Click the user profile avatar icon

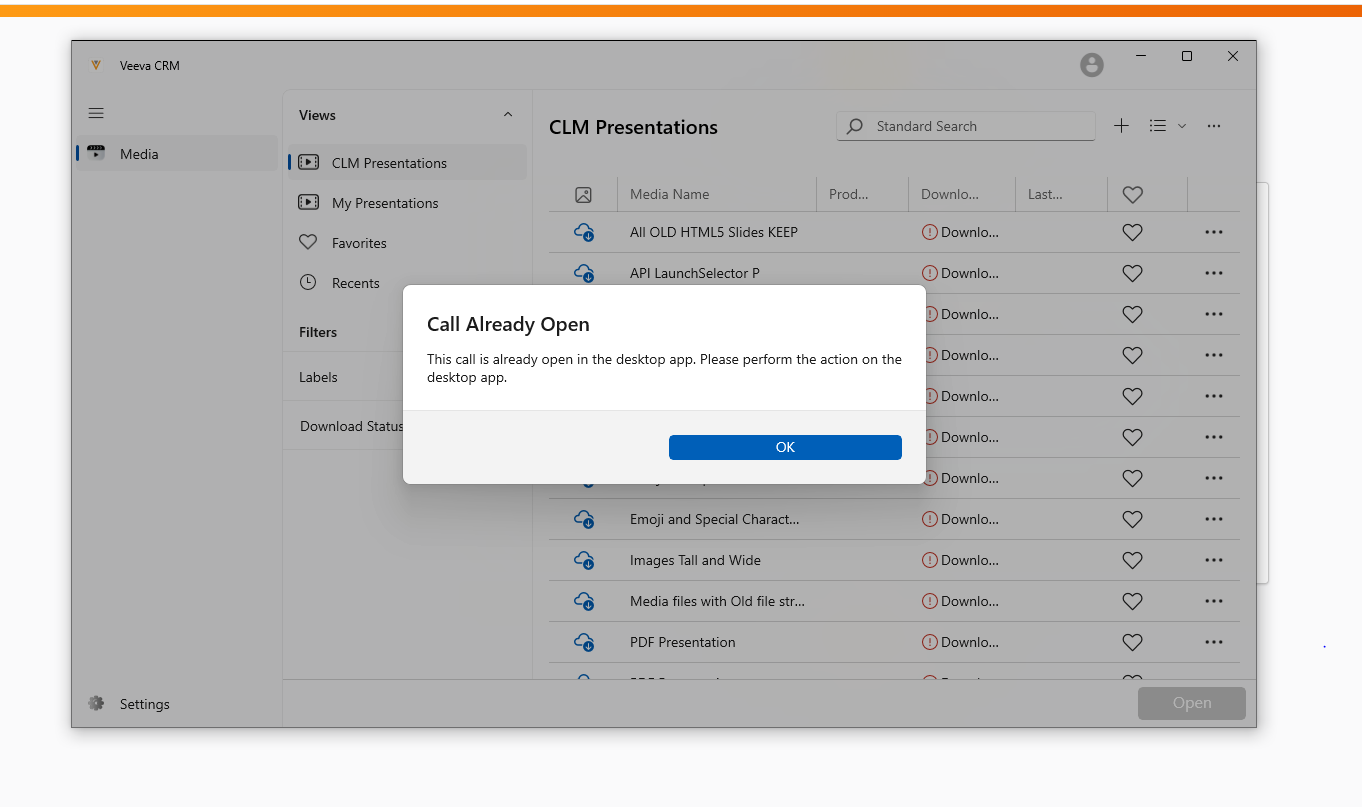point(1092,65)
